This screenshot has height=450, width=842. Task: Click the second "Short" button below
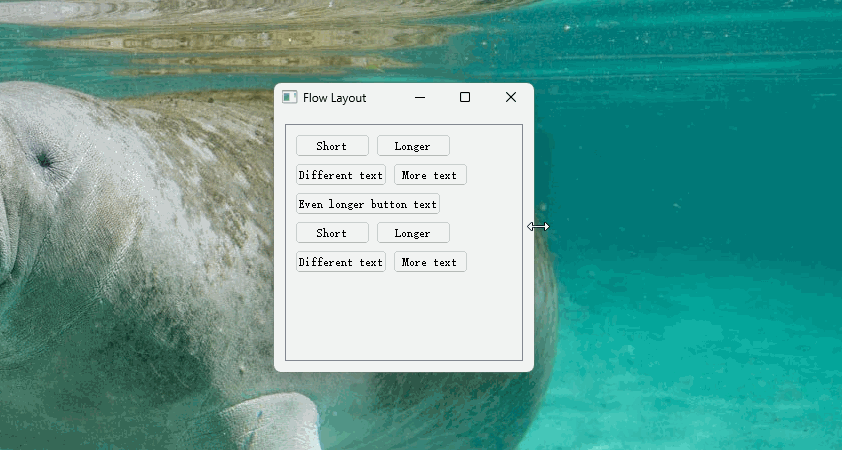click(x=332, y=233)
